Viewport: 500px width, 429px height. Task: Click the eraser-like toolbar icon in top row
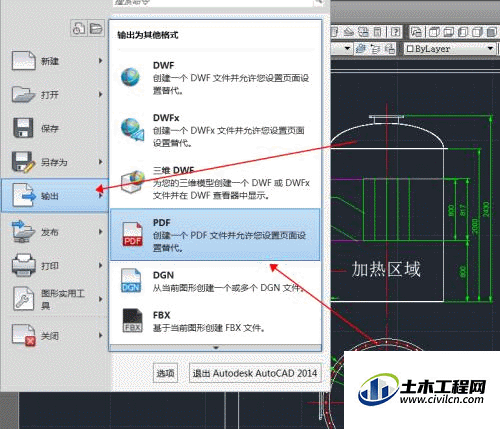click(x=348, y=32)
